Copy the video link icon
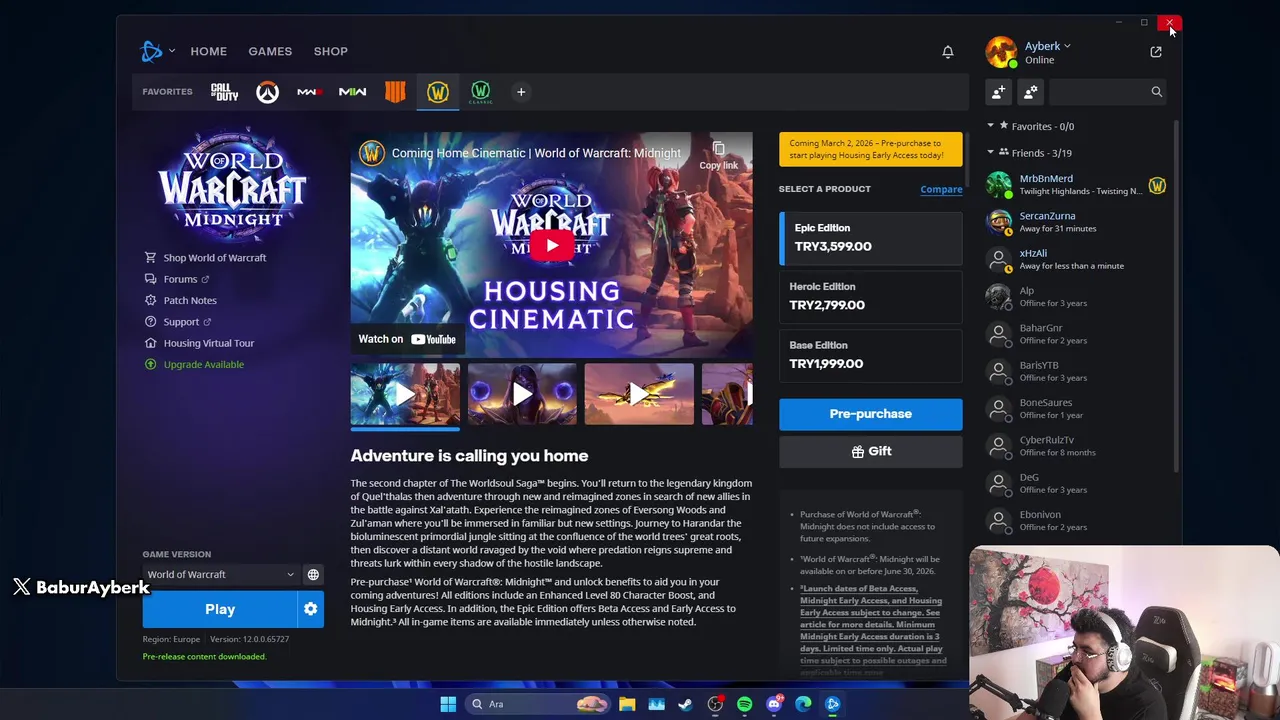 [x=718, y=155]
